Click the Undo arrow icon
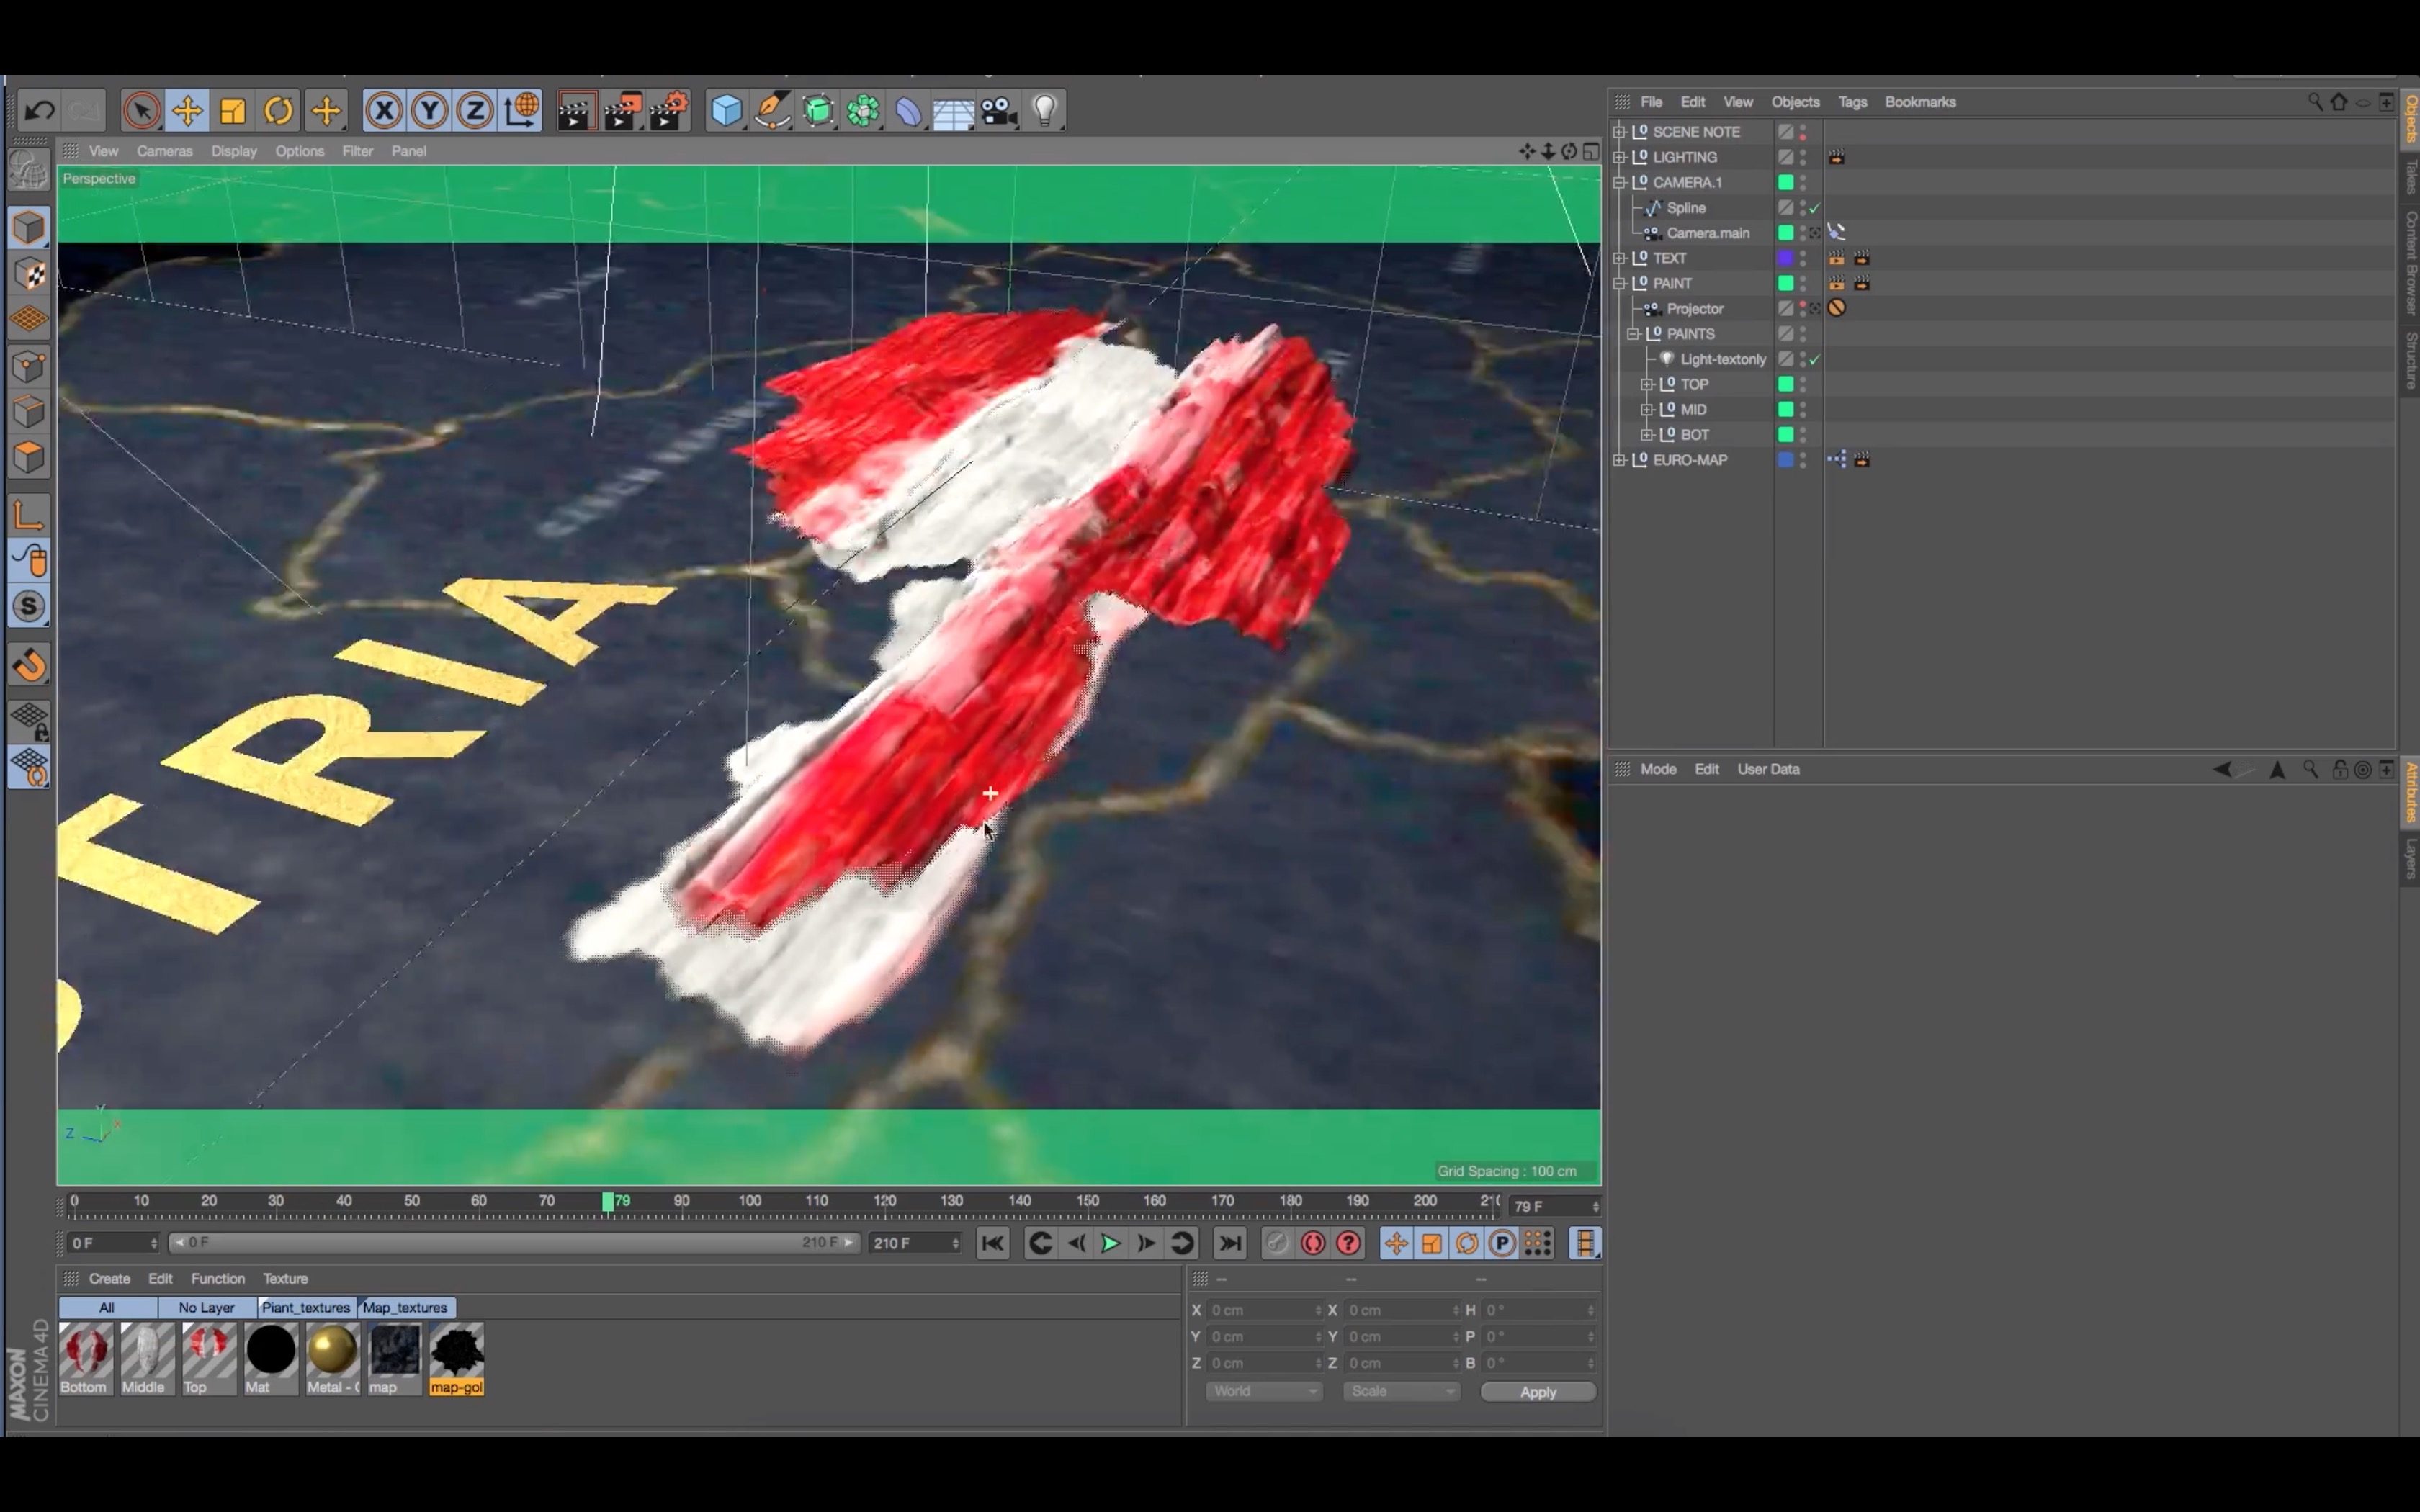The image size is (2420, 1512). point(40,110)
